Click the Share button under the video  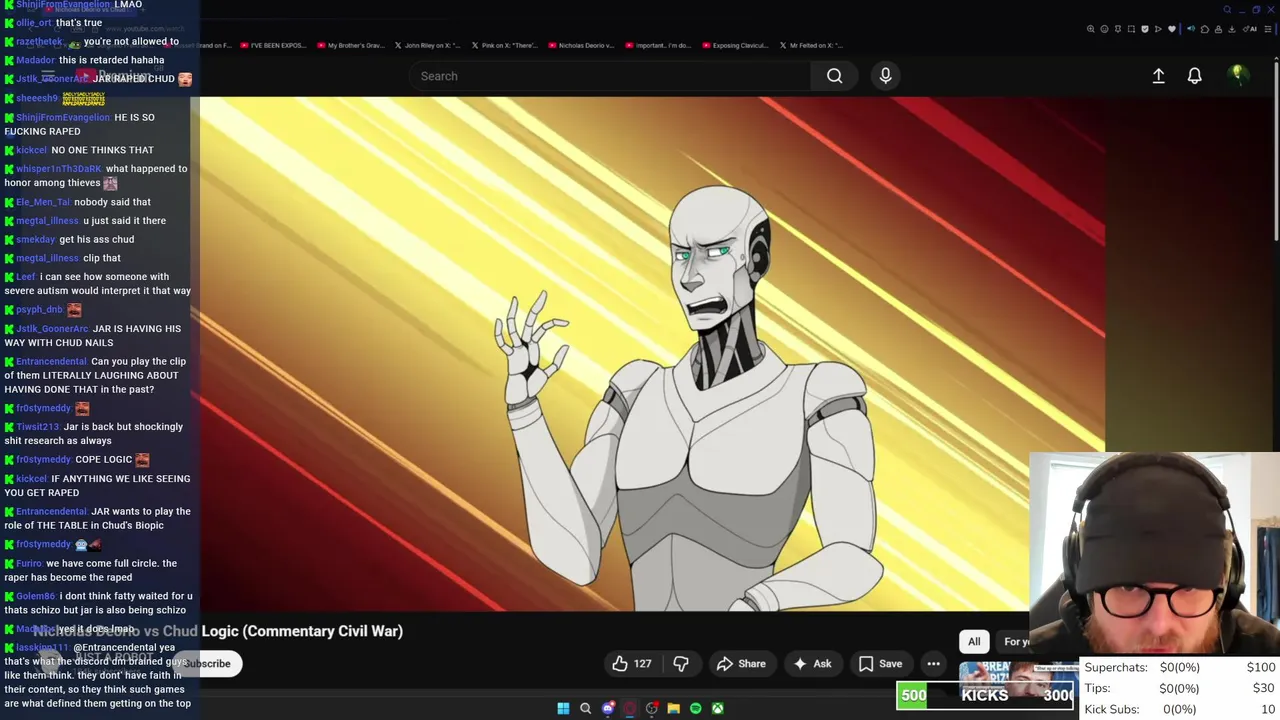click(741, 663)
